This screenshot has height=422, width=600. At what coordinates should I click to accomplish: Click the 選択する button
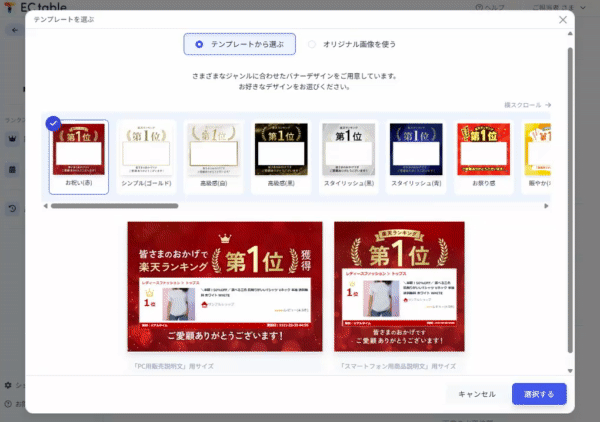[x=539, y=394]
